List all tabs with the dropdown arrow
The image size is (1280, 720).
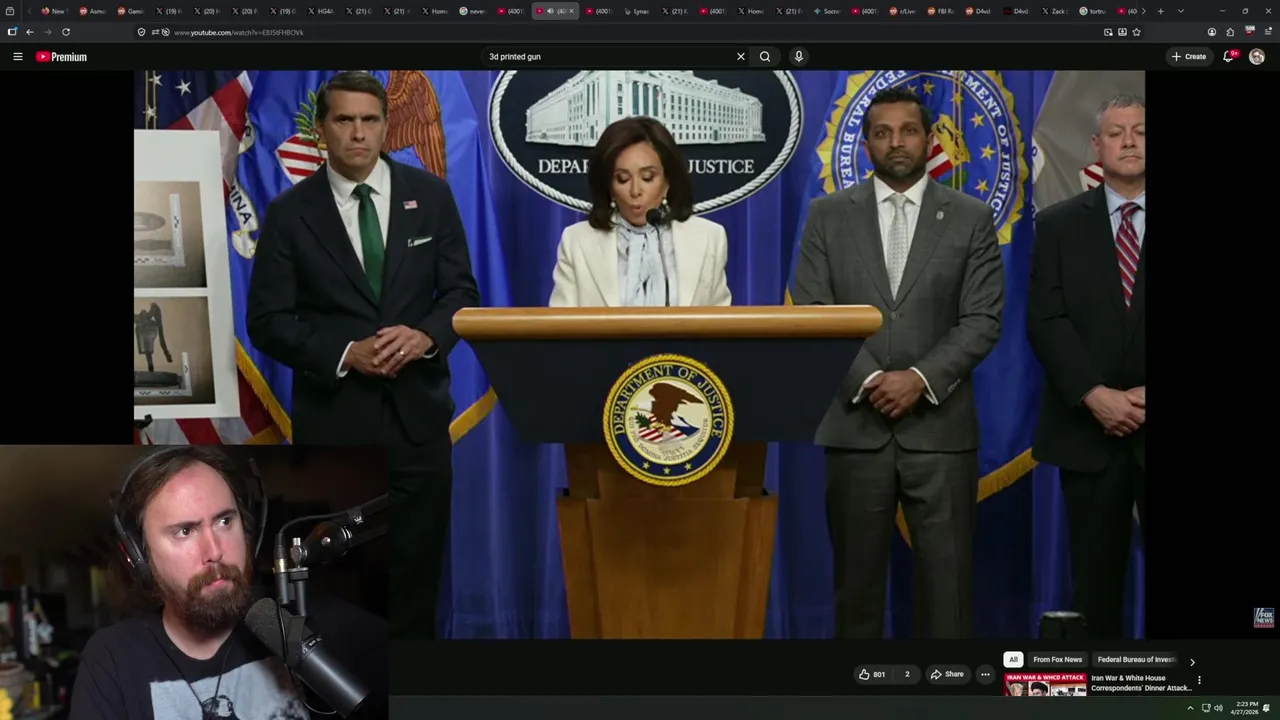(1181, 11)
